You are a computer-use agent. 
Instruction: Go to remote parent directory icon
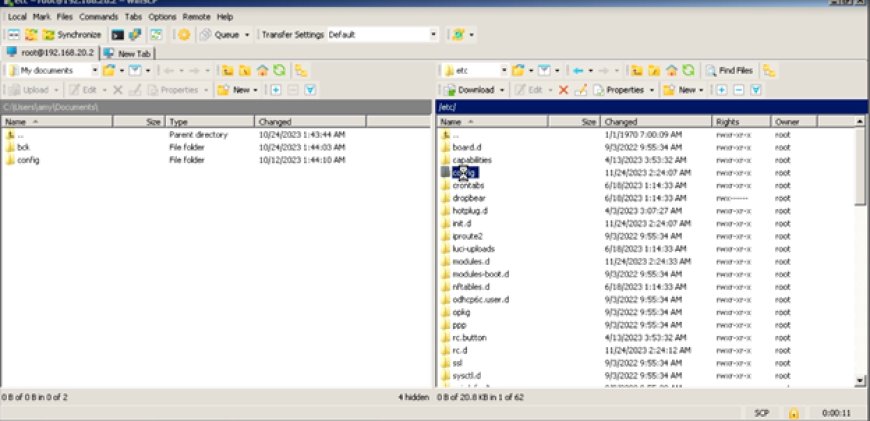[x=636, y=70]
